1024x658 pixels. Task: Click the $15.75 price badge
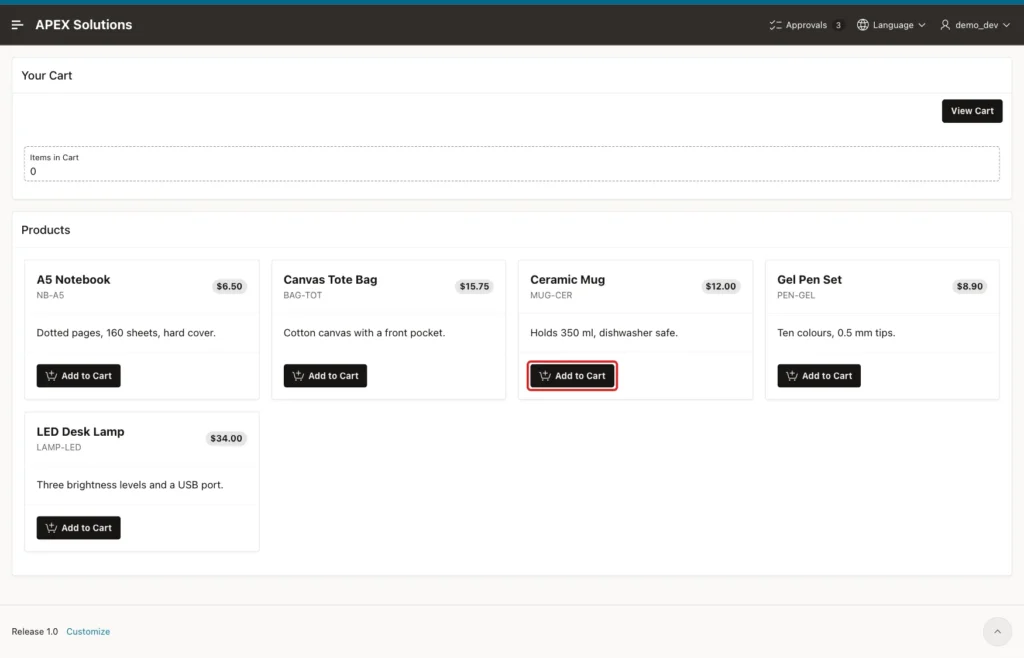click(x=474, y=286)
